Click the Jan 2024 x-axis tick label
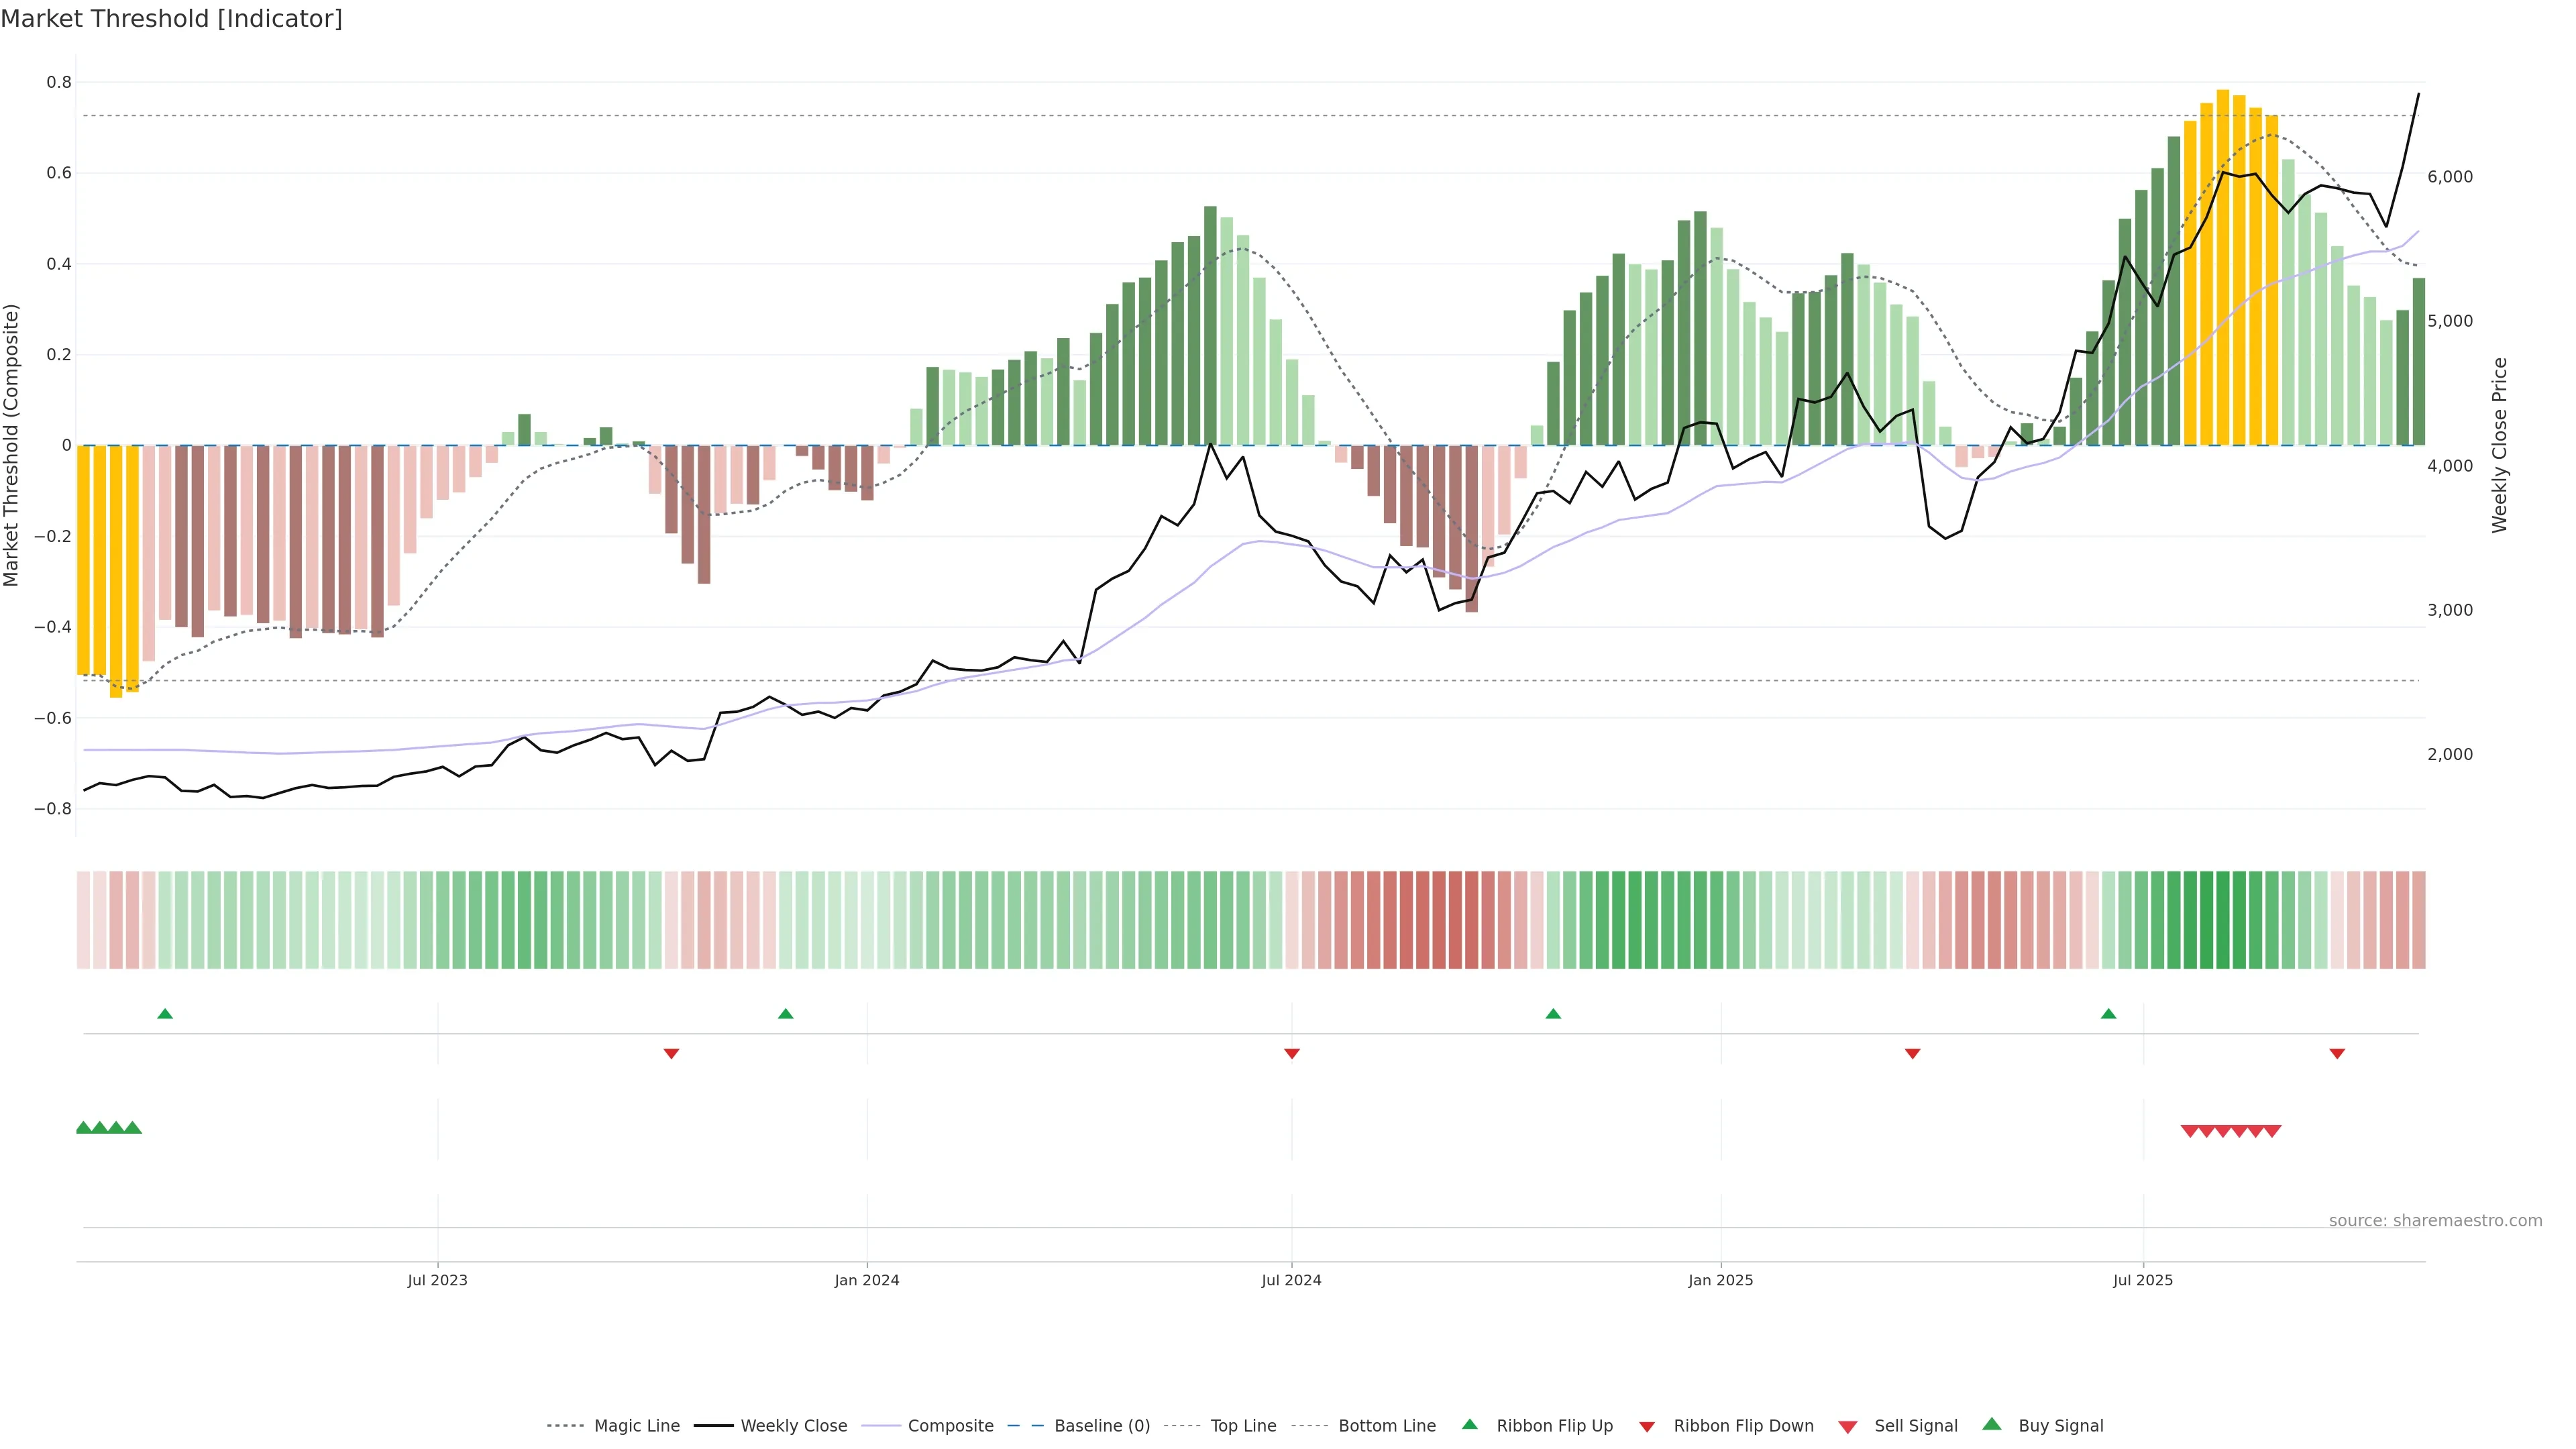The height and width of the screenshot is (1449, 2576). [866, 1280]
